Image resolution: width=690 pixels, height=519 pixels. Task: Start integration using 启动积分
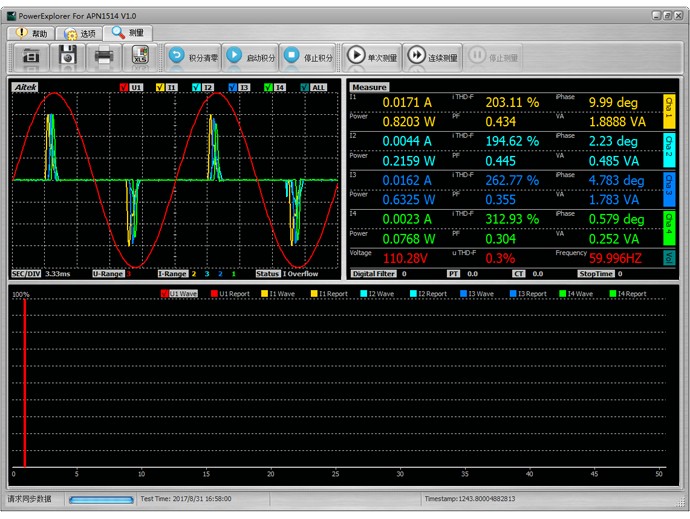pyautogui.click(x=250, y=57)
